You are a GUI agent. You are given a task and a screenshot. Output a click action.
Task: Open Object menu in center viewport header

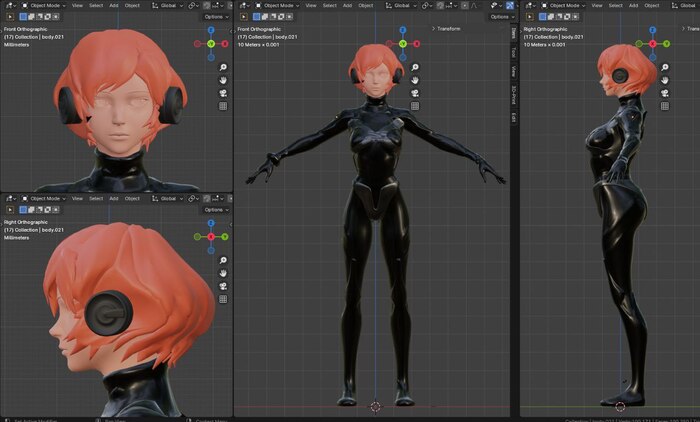point(366,5)
